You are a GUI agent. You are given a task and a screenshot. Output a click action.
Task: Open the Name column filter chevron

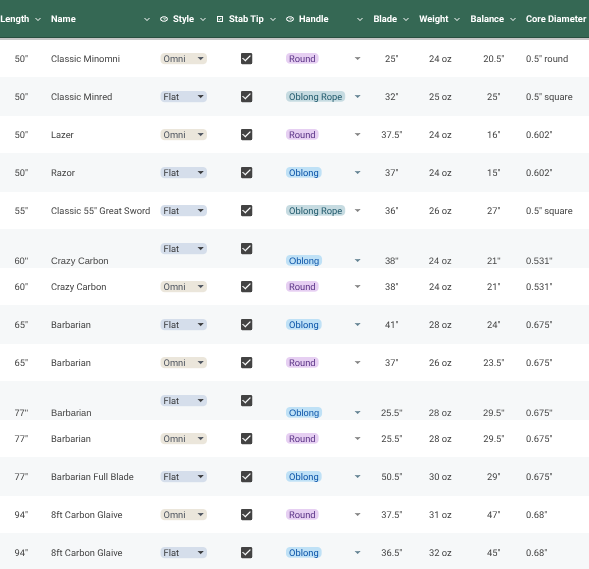click(147, 19)
